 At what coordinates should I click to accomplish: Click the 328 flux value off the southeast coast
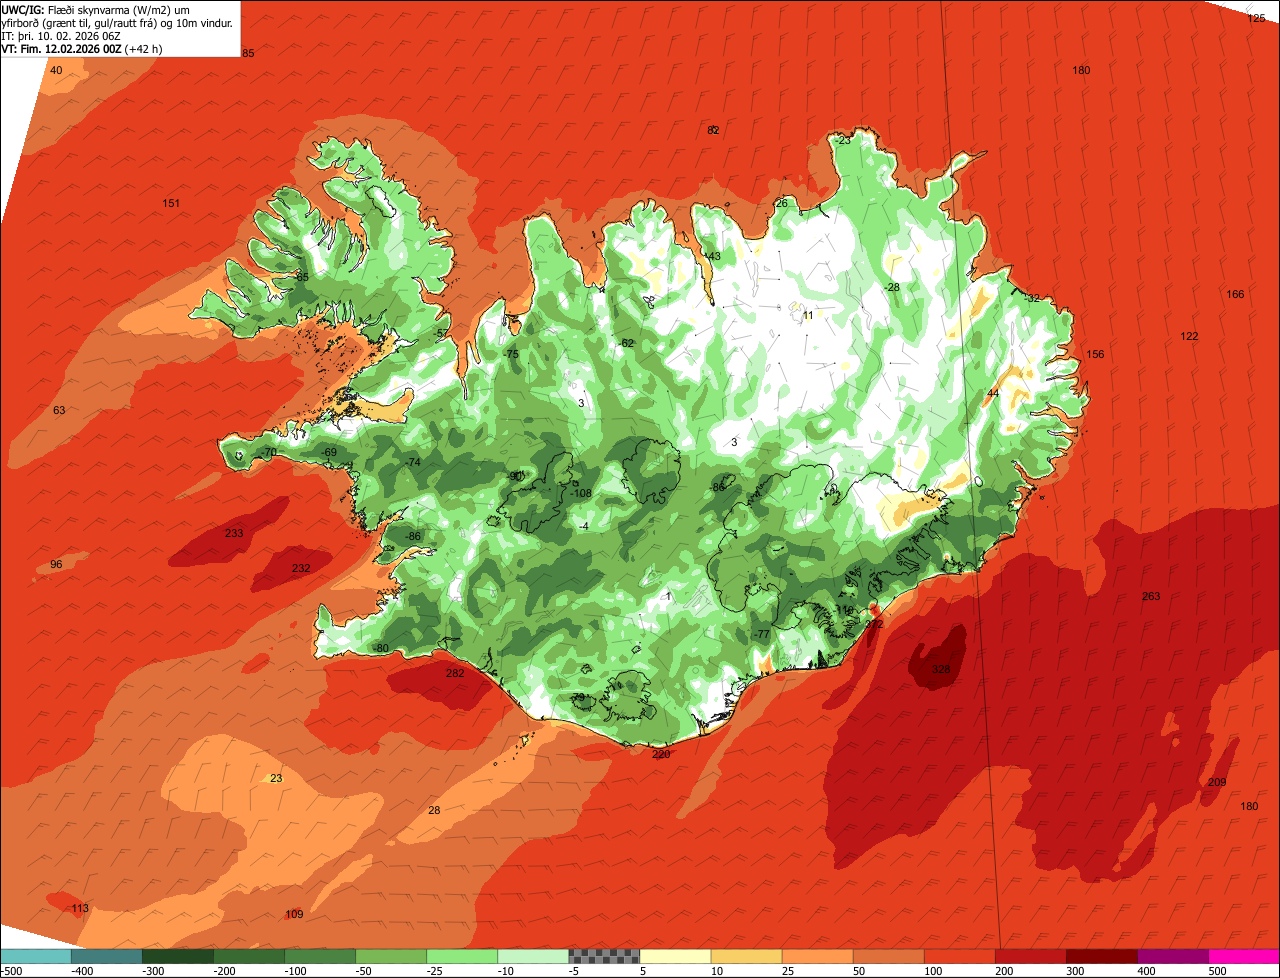941,670
